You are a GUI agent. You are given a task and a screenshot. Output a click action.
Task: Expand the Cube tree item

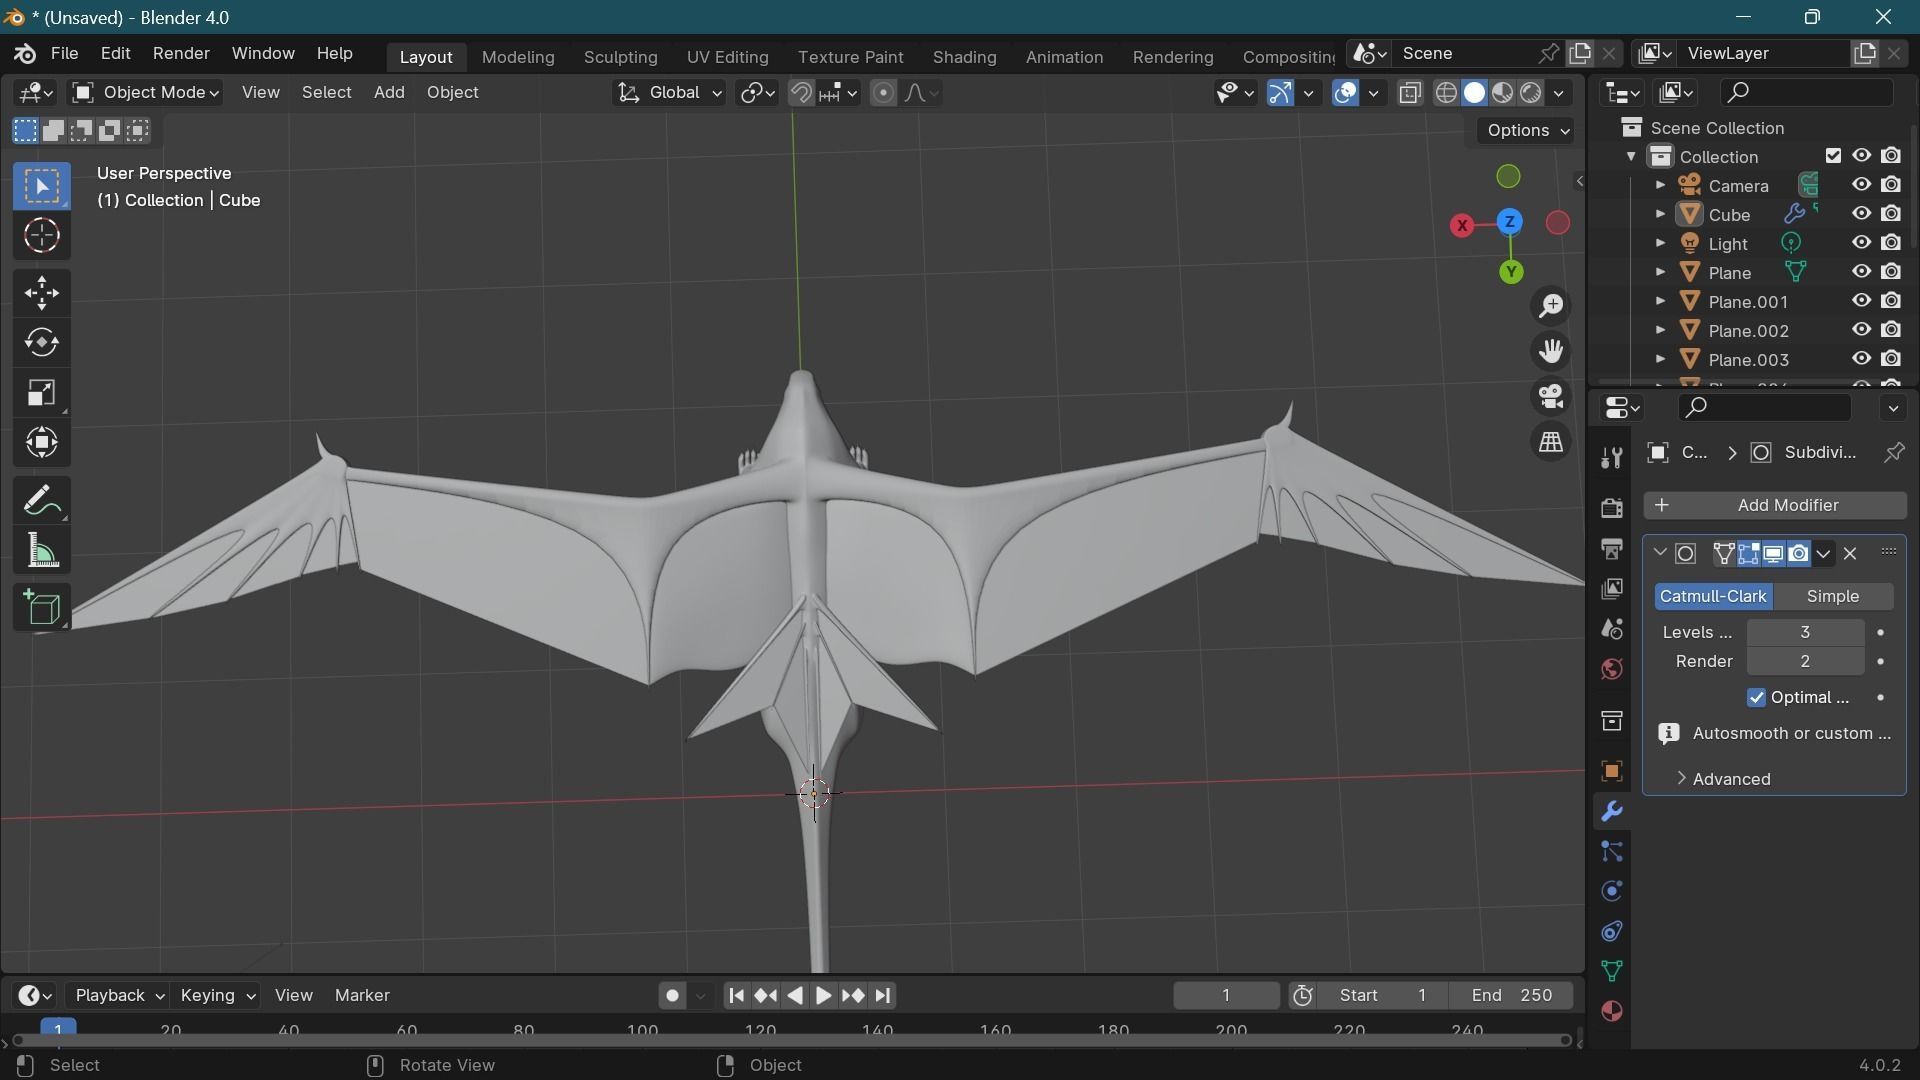pos(1660,214)
